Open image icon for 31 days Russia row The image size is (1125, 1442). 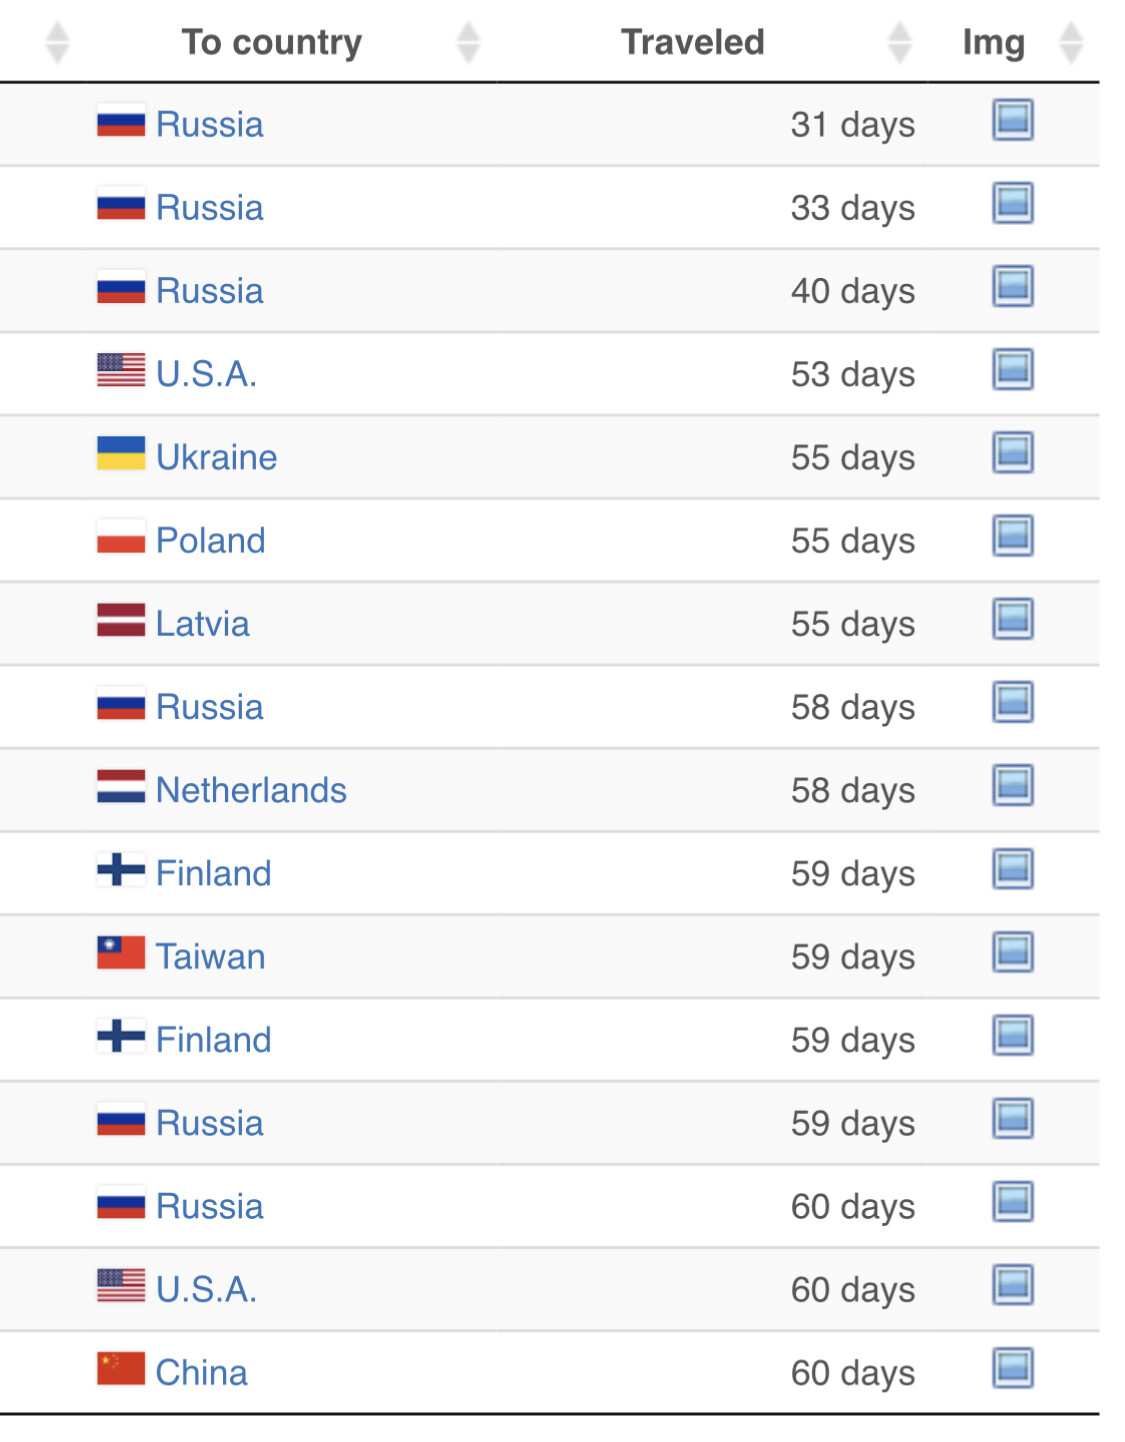pyautogui.click(x=1012, y=120)
